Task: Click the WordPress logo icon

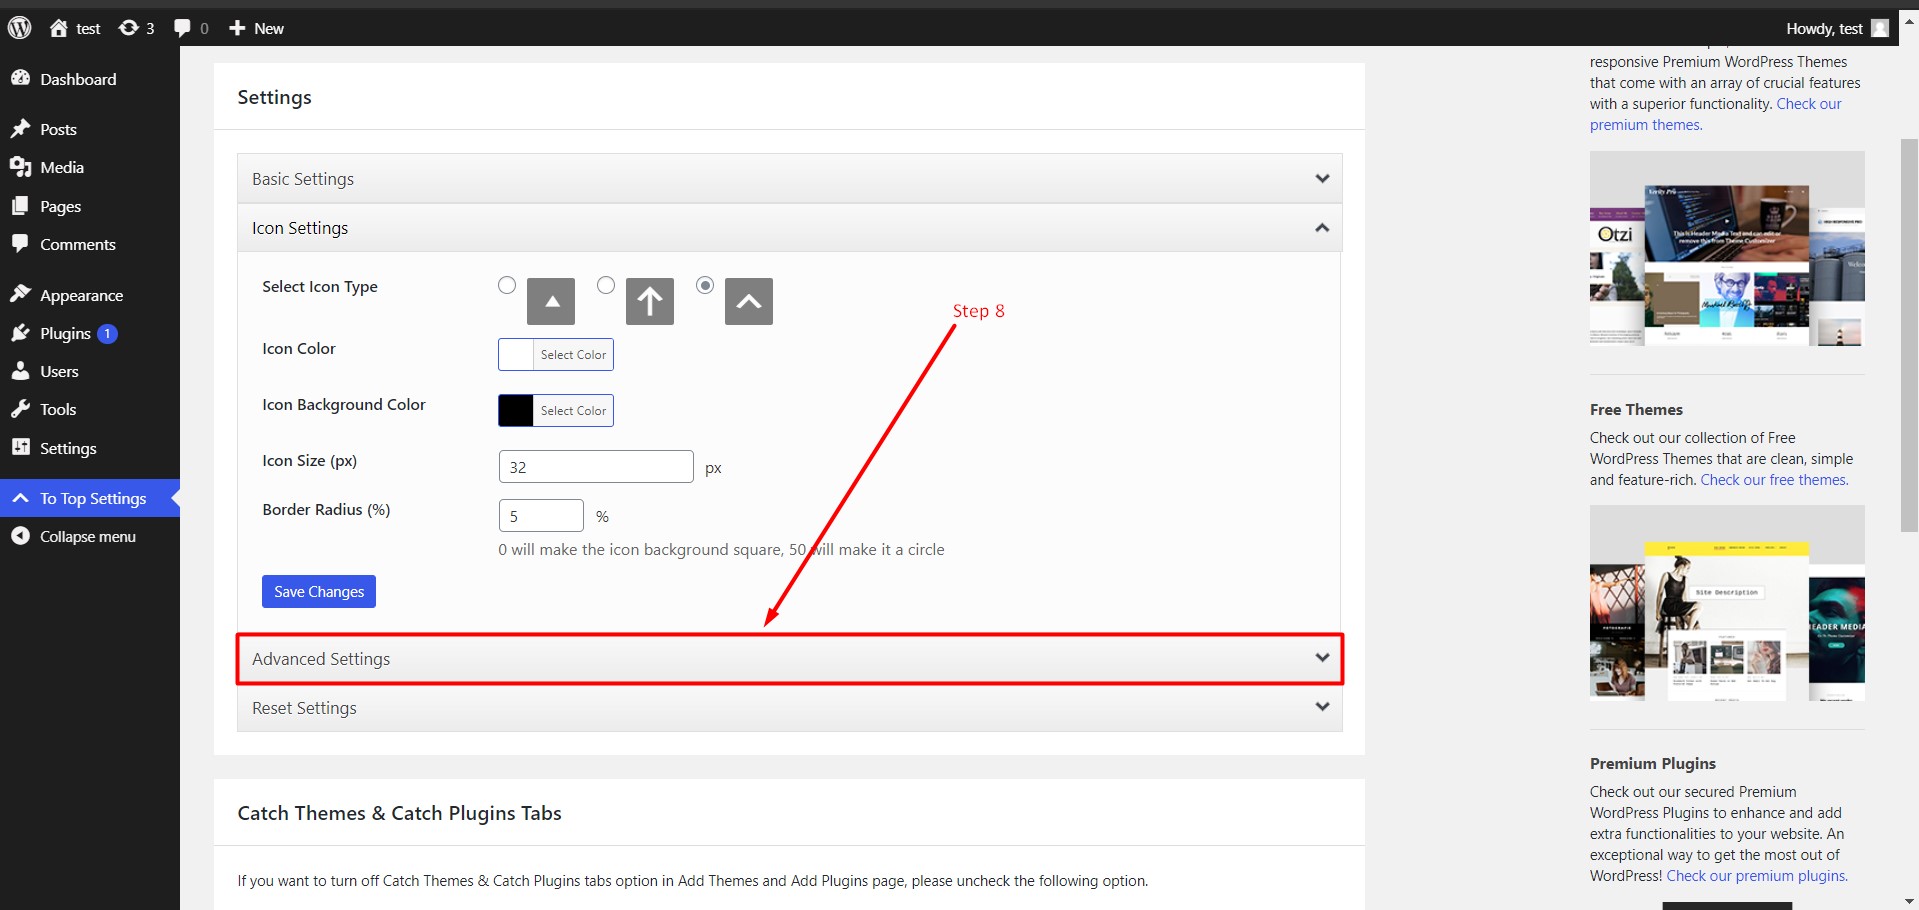Action: click(x=20, y=28)
